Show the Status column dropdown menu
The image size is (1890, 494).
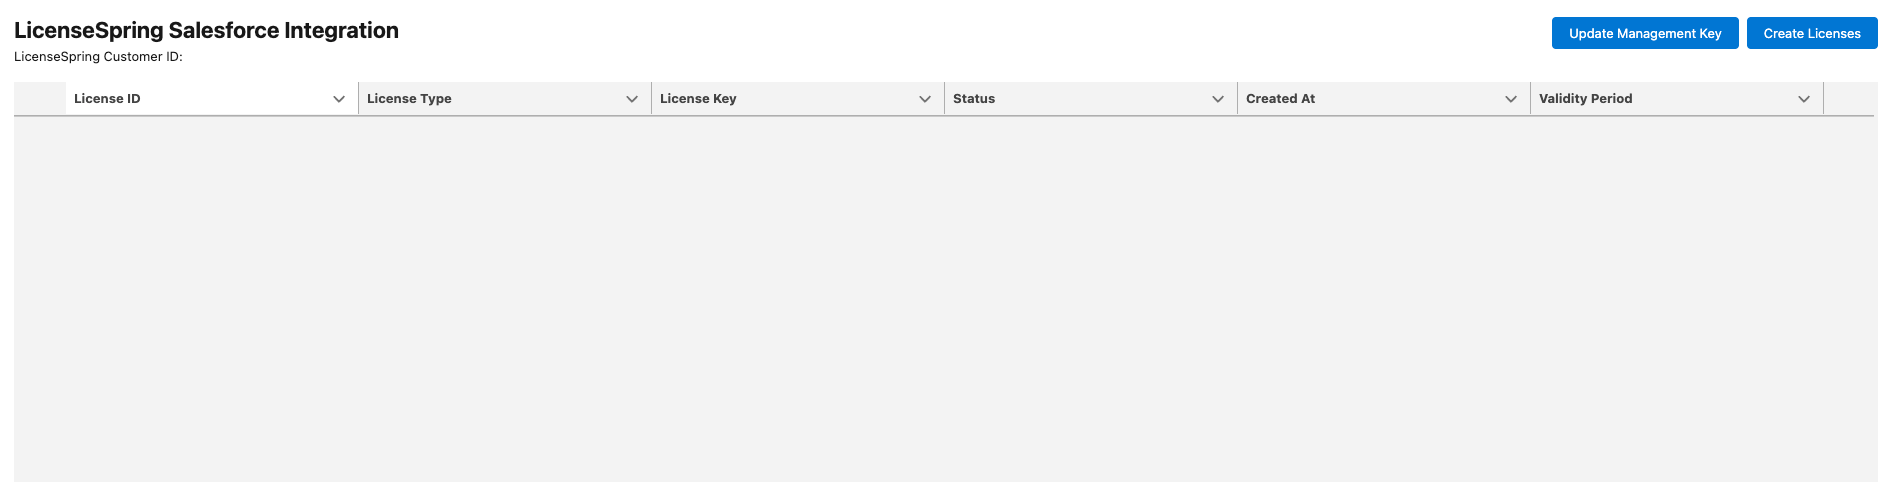[1218, 99]
